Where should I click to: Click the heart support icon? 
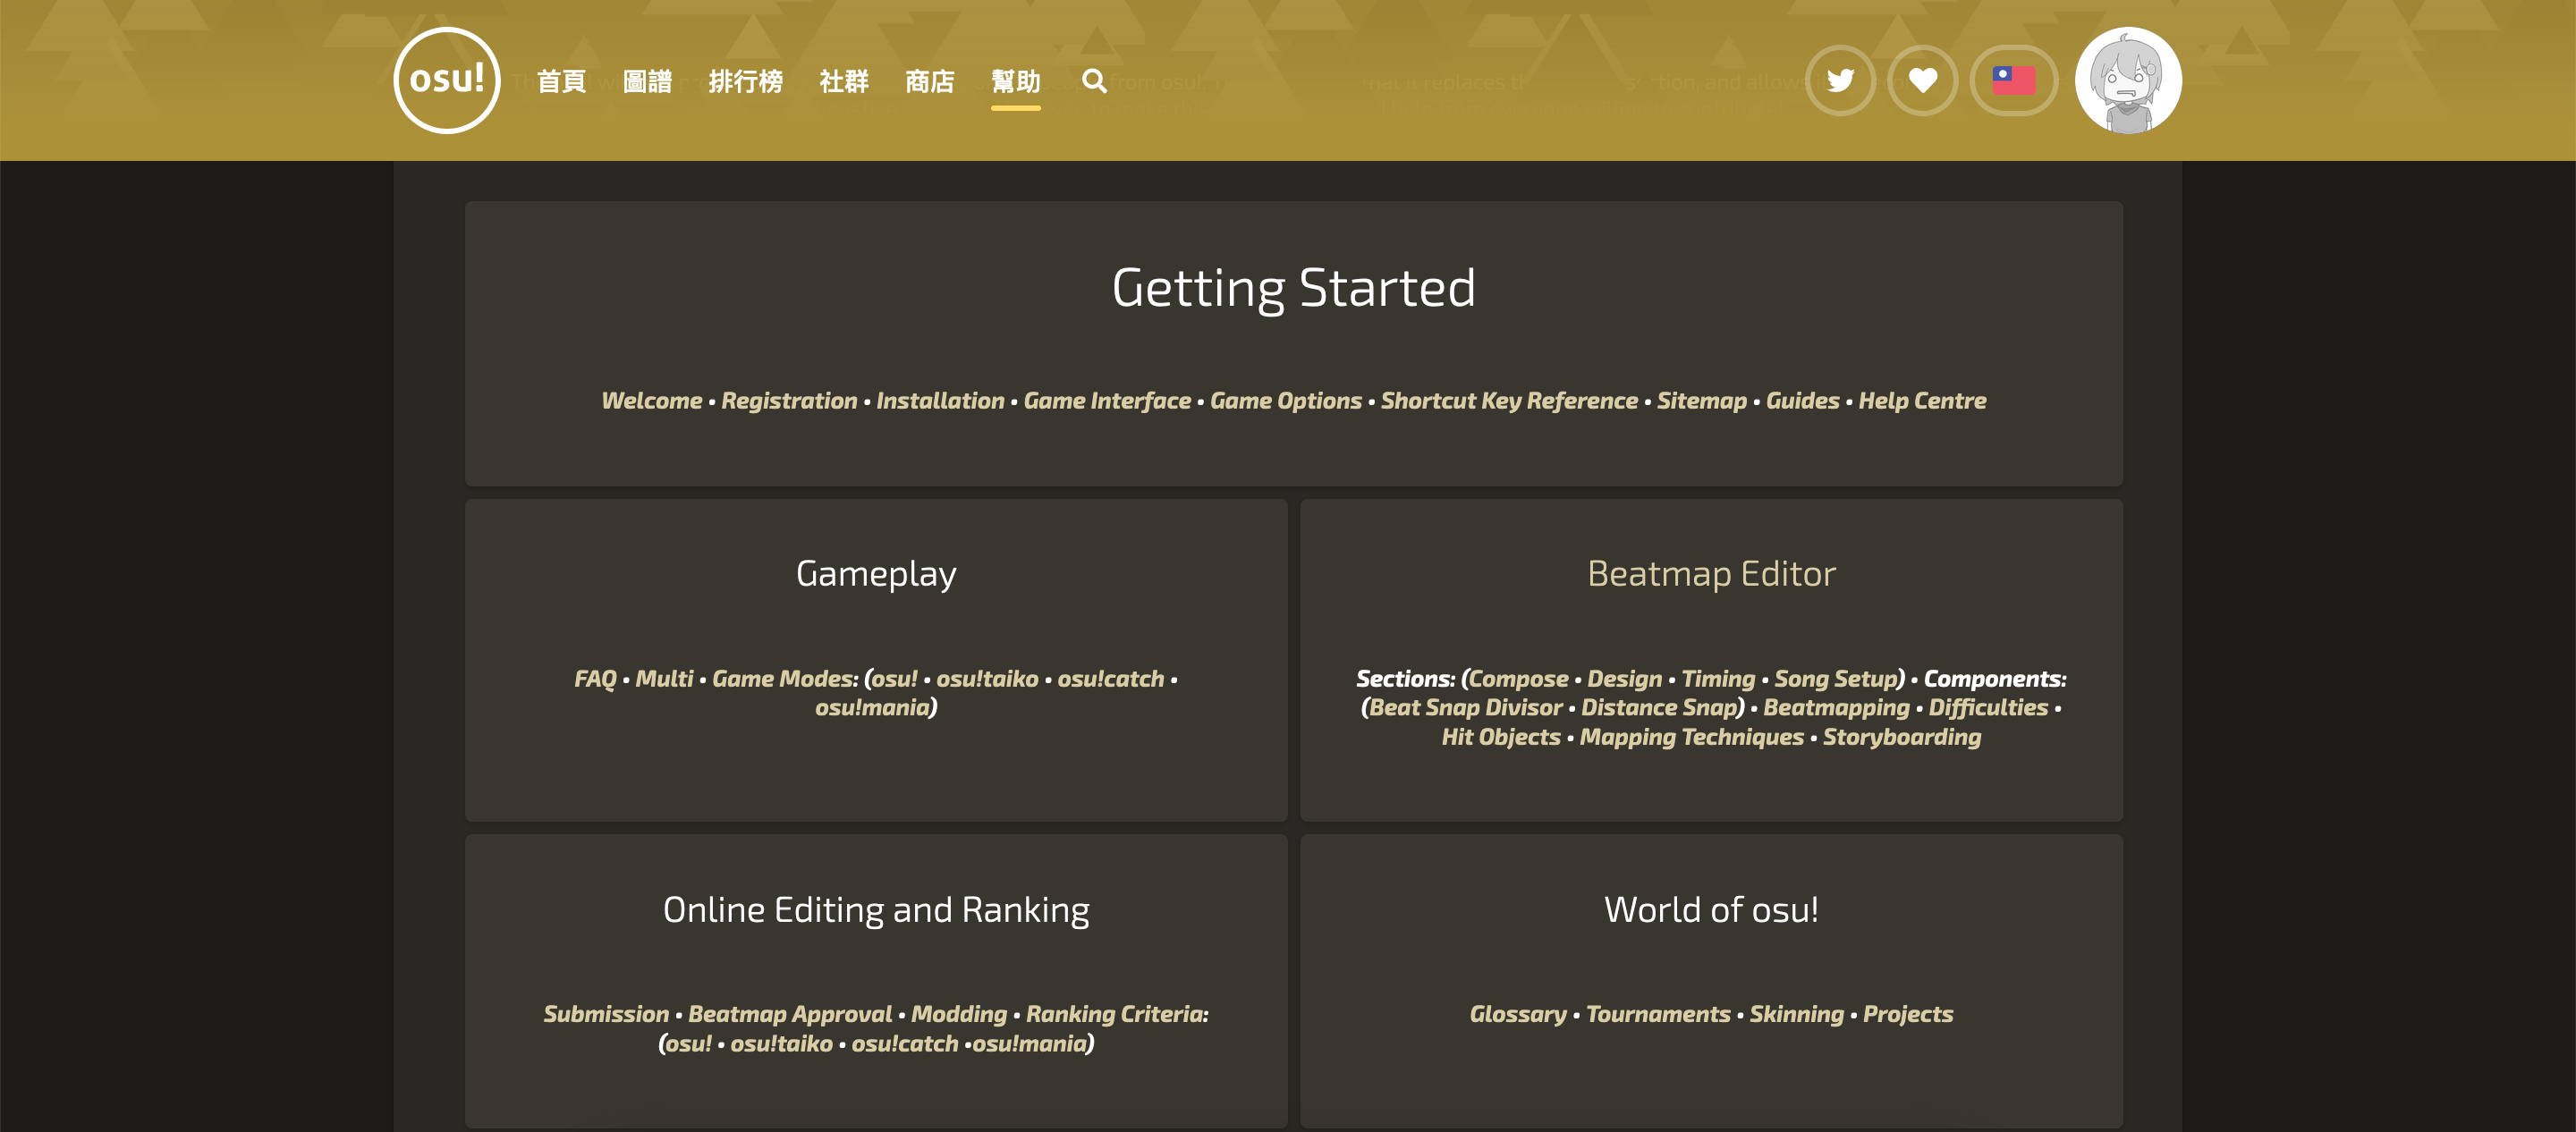click(1922, 80)
